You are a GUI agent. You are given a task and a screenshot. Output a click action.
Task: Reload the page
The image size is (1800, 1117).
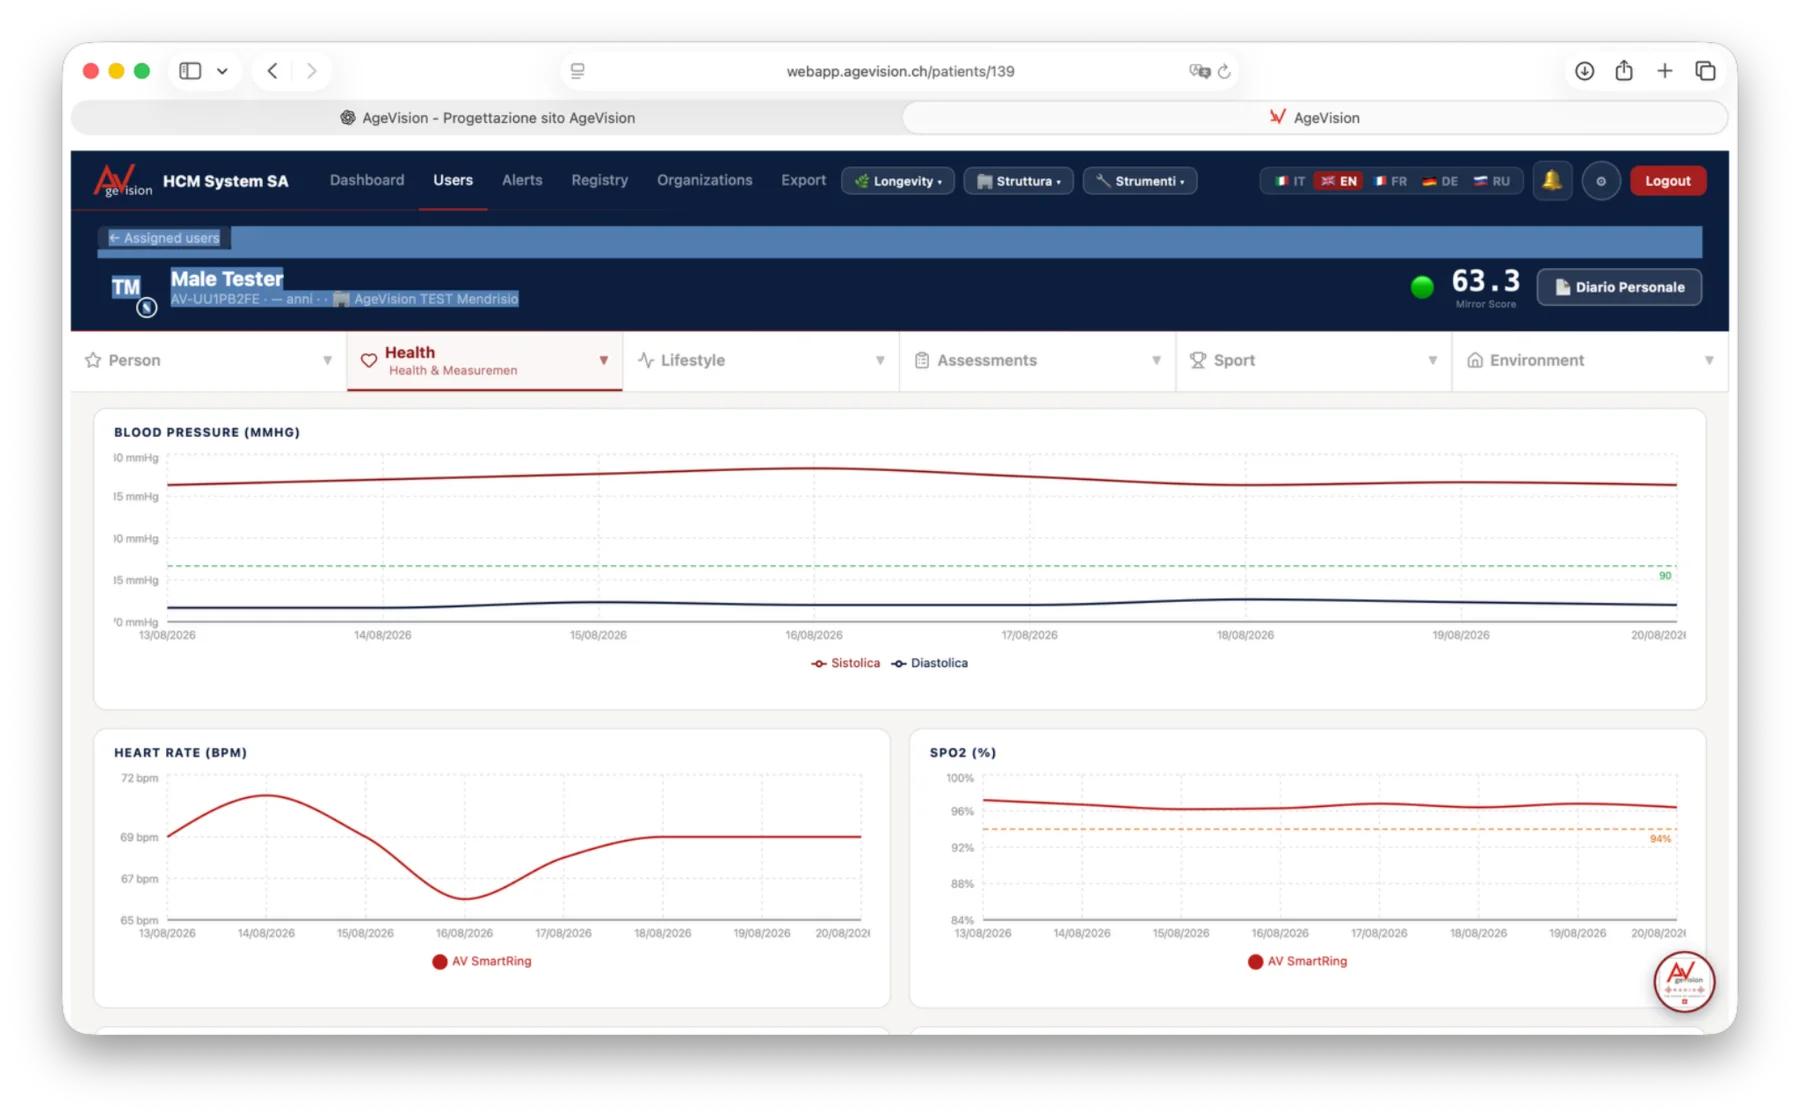click(x=1224, y=71)
